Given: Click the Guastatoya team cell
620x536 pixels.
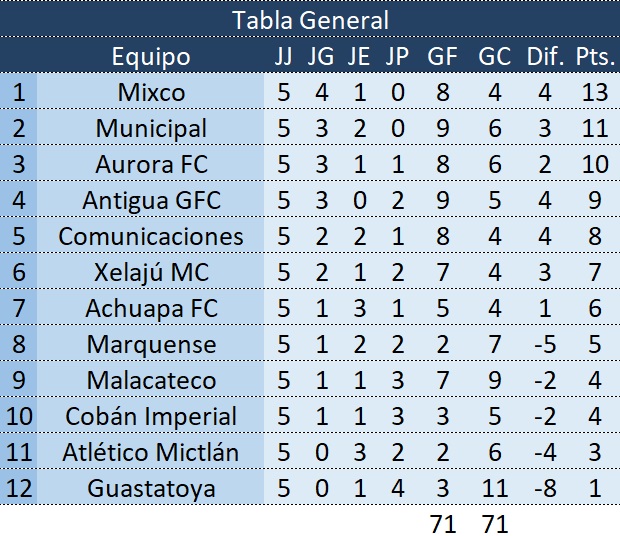Looking at the screenshot, I should (x=151, y=488).
